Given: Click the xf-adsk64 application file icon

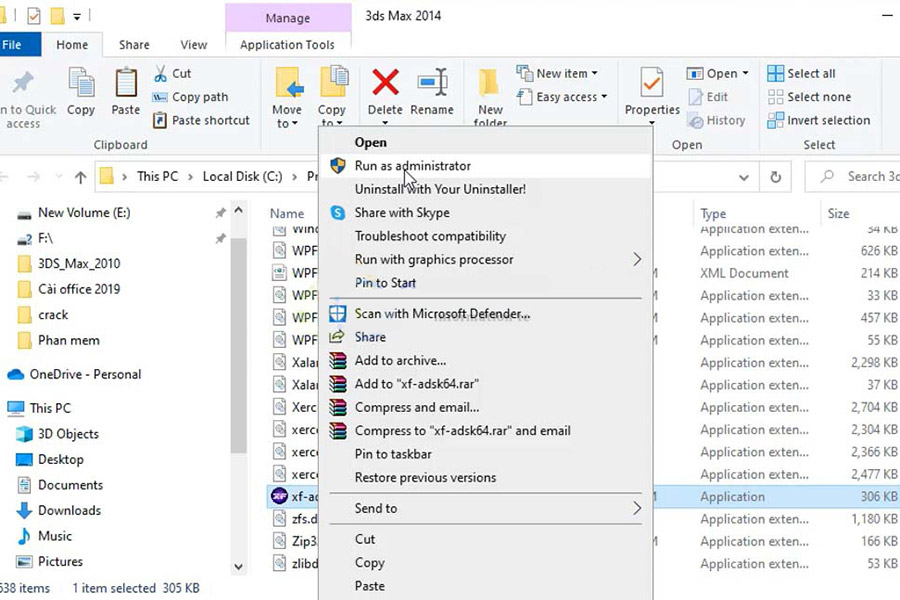Looking at the screenshot, I should click(280, 496).
